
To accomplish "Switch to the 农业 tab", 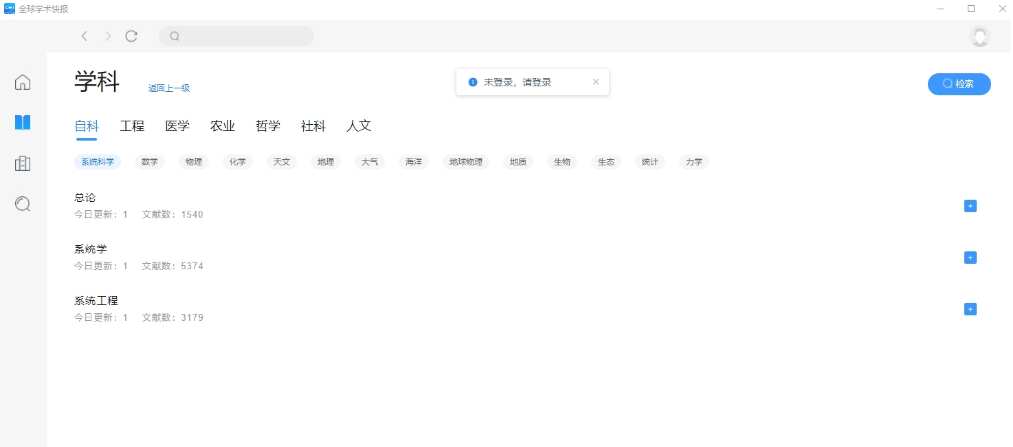I will 222,126.
